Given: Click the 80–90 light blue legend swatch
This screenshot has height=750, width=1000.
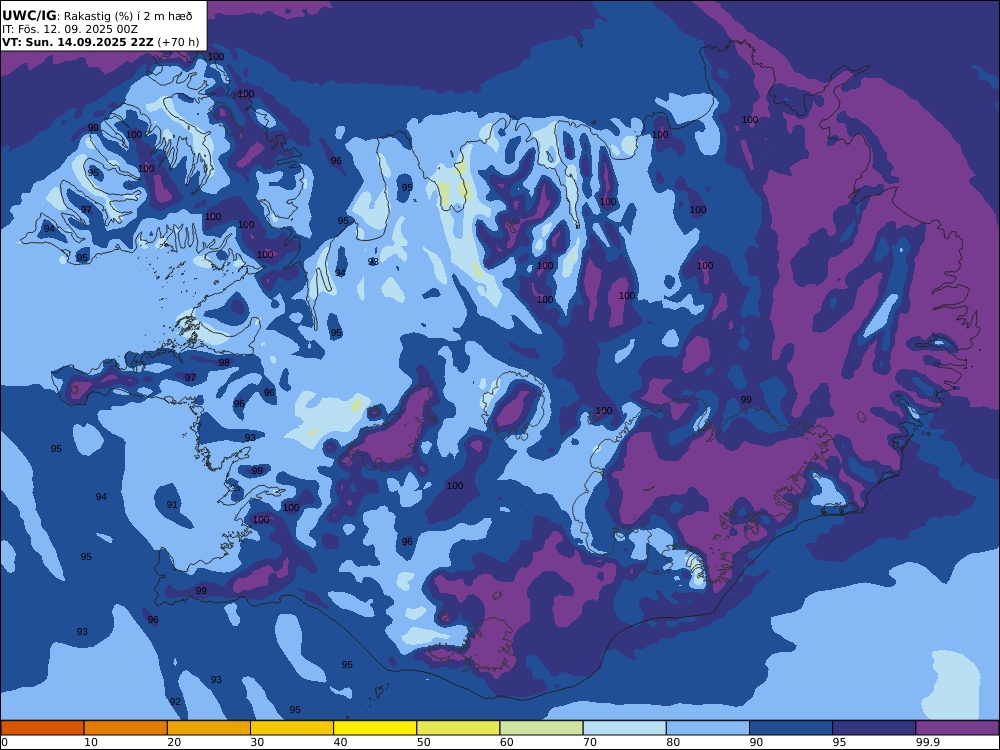Looking at the screenshot, I should [708, 728].
